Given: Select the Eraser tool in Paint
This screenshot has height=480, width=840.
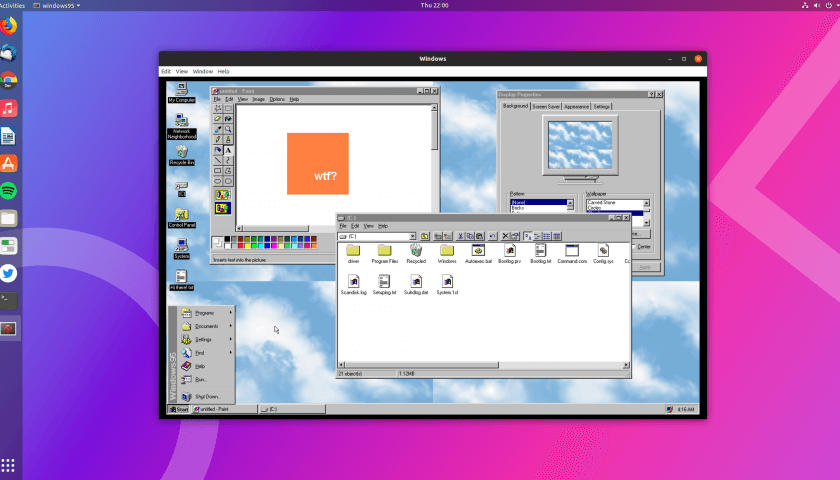Looking at the screenshot, I should point(218,119).
